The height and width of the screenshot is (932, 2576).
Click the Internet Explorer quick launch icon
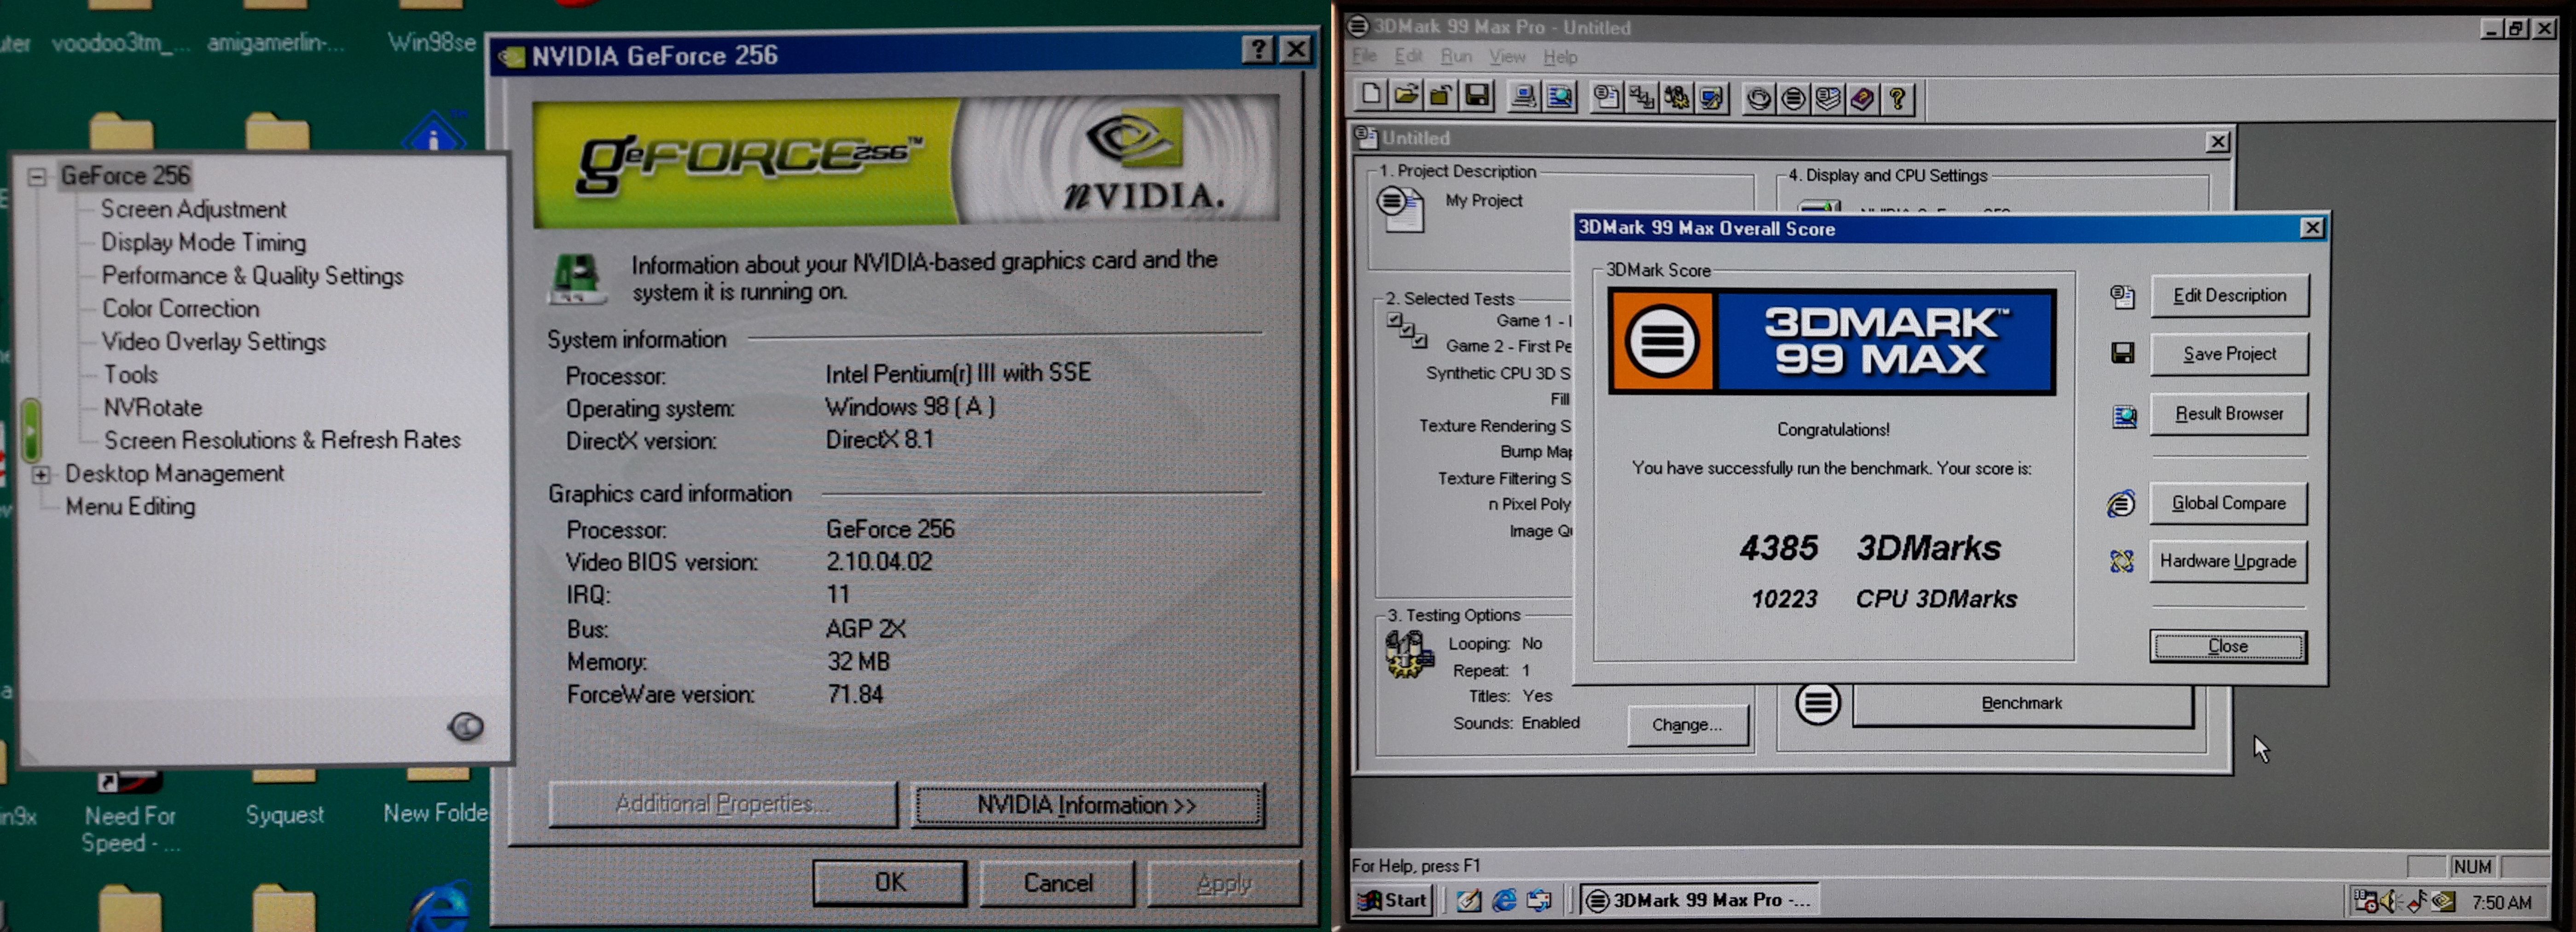(x=1504, y=900)
